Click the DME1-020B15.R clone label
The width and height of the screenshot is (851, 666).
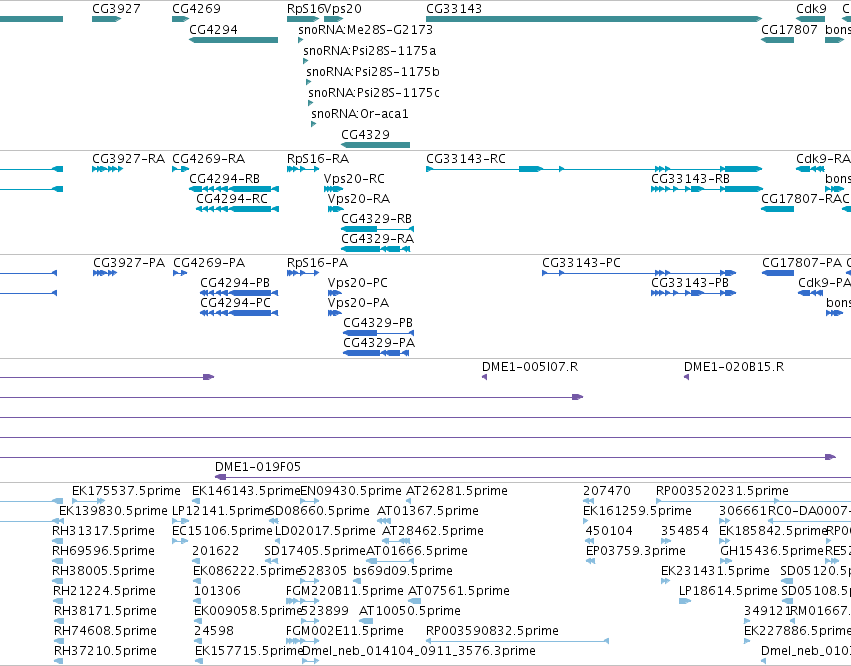tap(734, 367)
